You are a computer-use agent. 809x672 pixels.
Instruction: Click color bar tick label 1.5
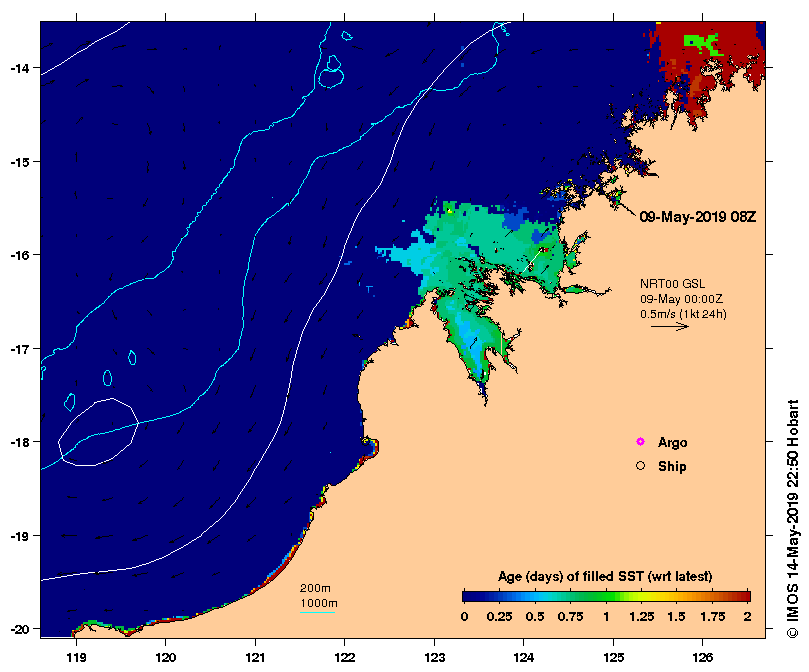676,617
